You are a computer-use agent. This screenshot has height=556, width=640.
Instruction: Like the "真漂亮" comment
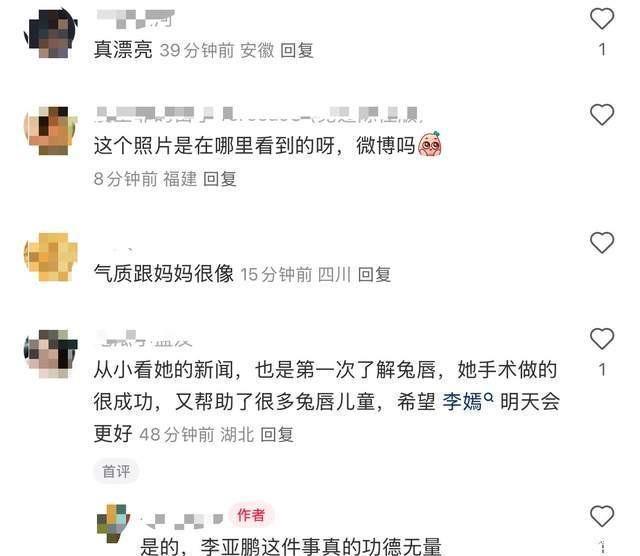click(602, 19)
